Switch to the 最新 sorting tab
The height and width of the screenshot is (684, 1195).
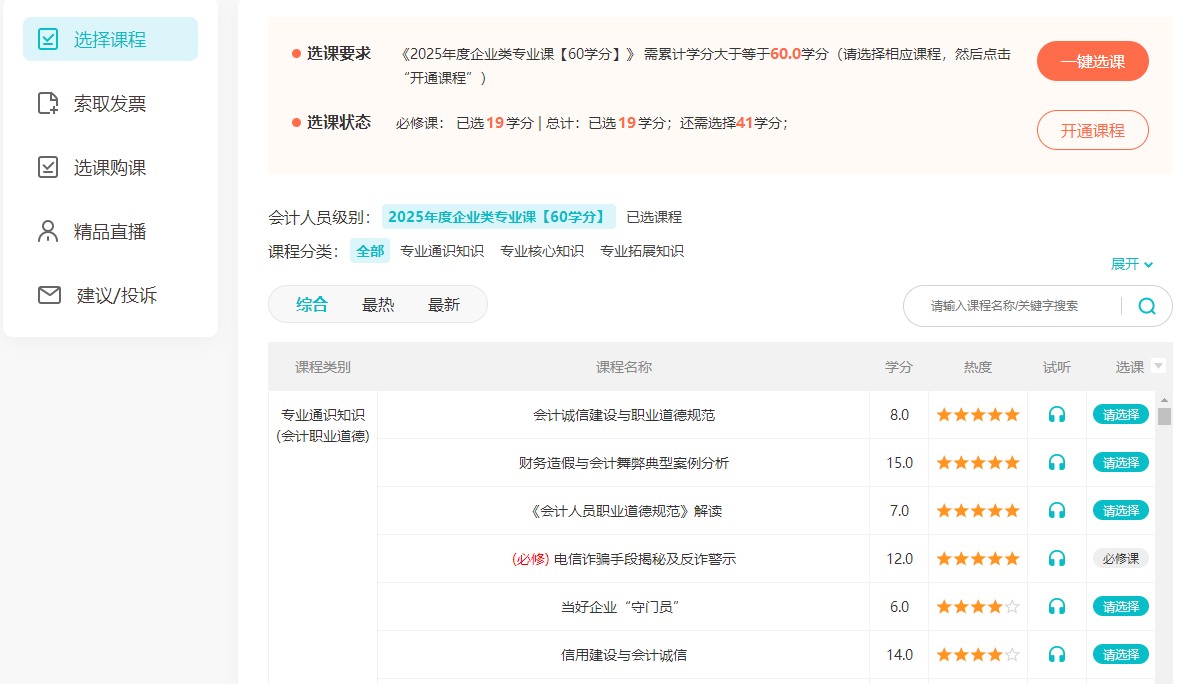[x=444, y=304]
